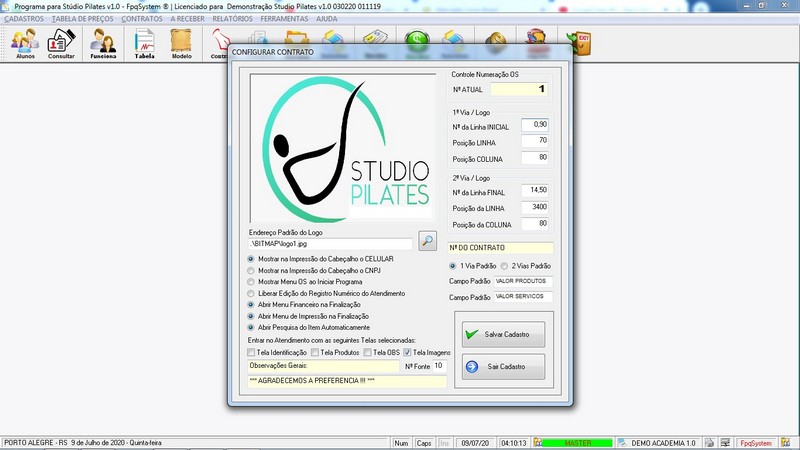Screen dimensions: 800x450
Task: Click the EXIT door icon
Action: [x=579, y=42]
